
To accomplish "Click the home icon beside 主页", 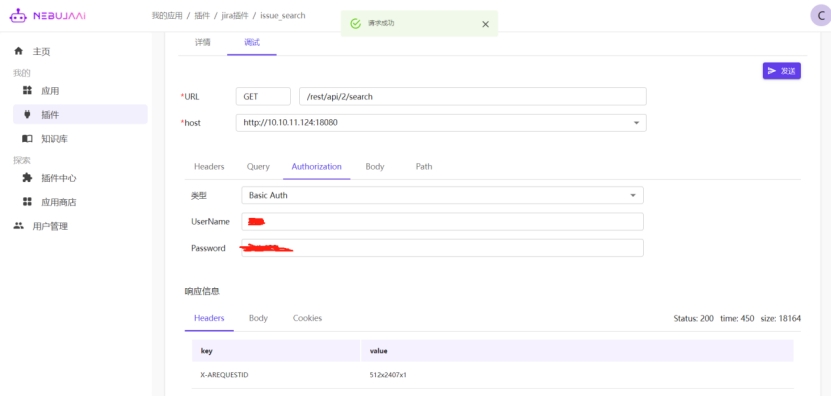I will pos(19,51).
